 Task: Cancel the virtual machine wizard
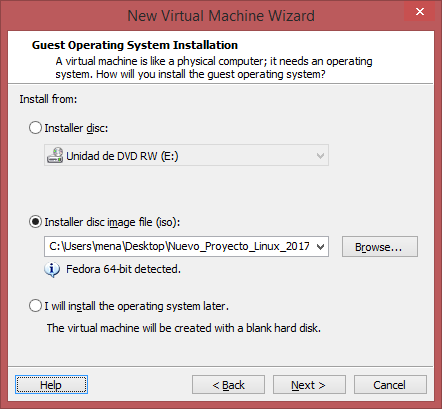(x=390, y=385)
